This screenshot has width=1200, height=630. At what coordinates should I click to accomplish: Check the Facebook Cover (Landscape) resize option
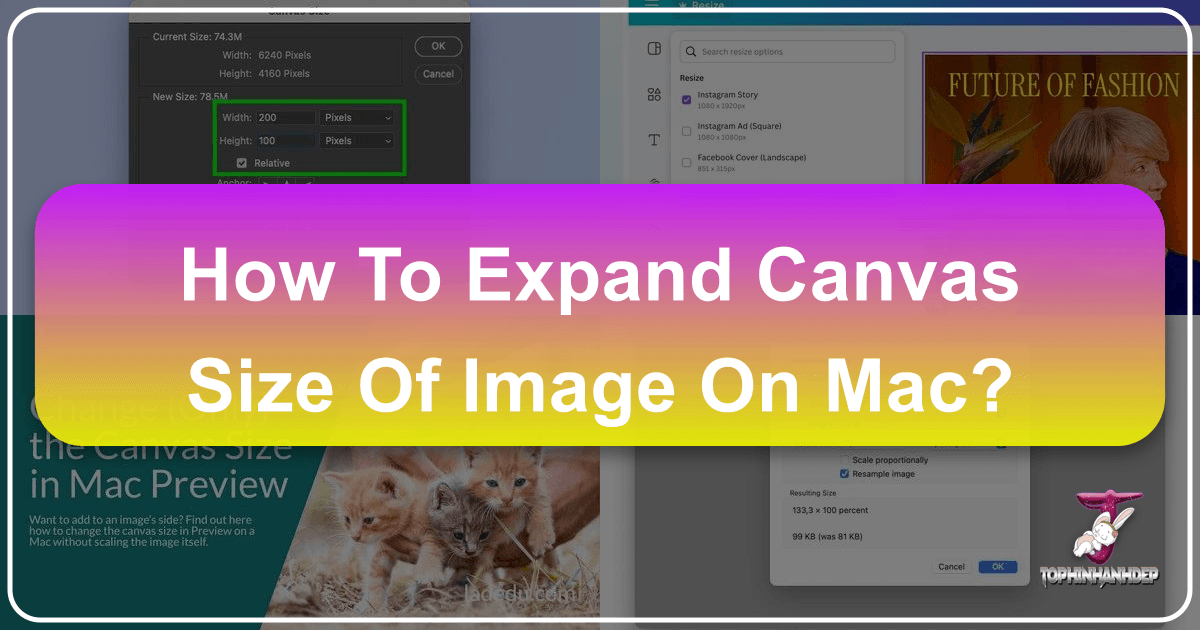687,162
